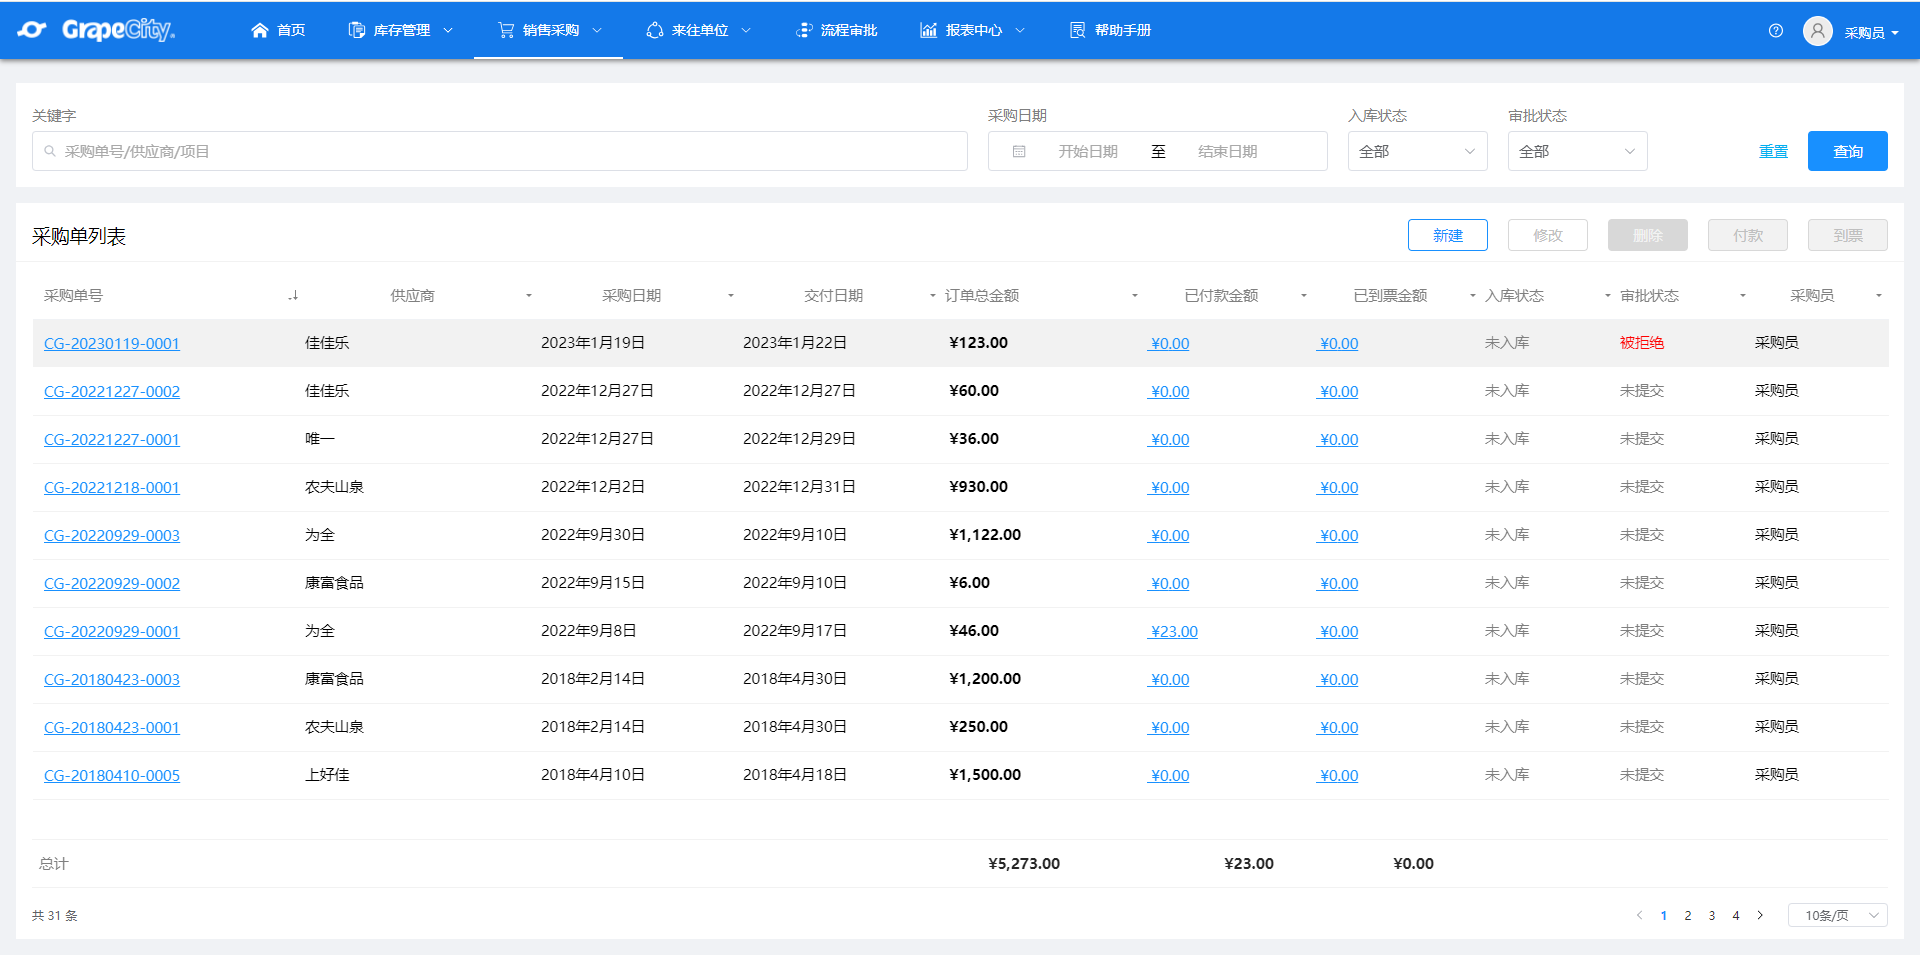Open the 10条/页 page size dropdown
1920x955 pixels.
[x=1837, y=915]
